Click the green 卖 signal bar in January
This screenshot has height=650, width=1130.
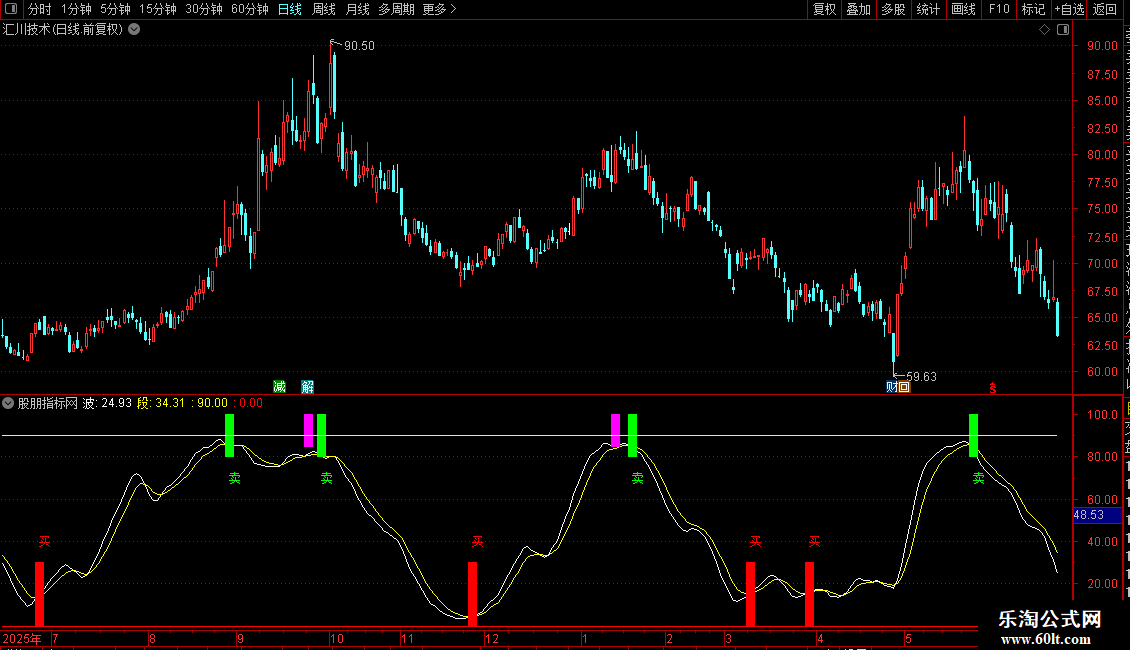[x=632, y=435]
